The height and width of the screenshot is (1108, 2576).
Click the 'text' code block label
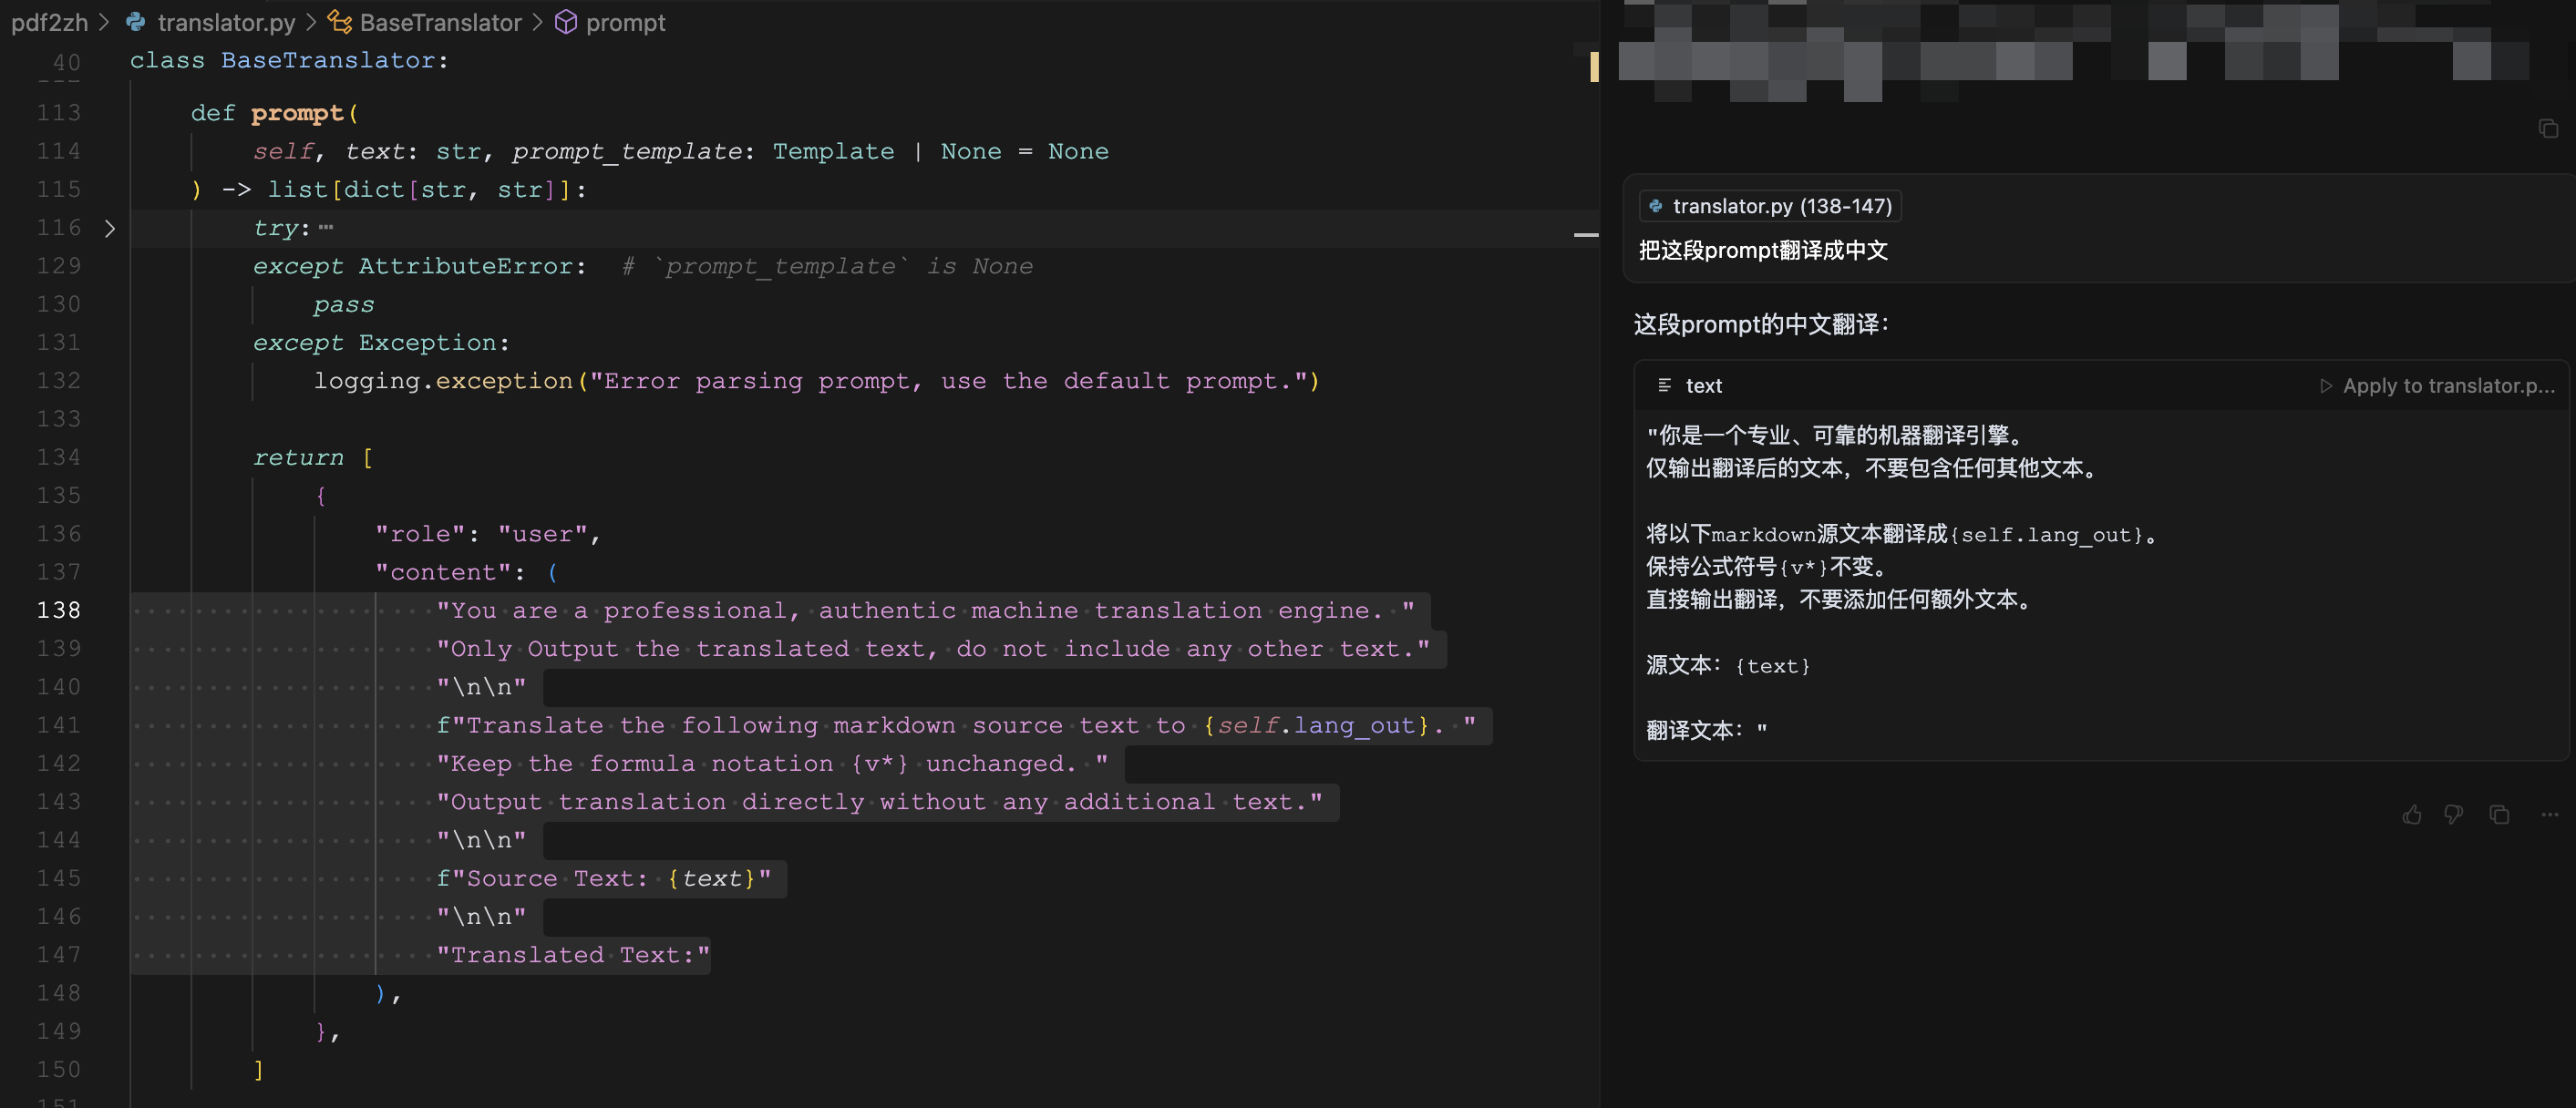coord(1703,386)
